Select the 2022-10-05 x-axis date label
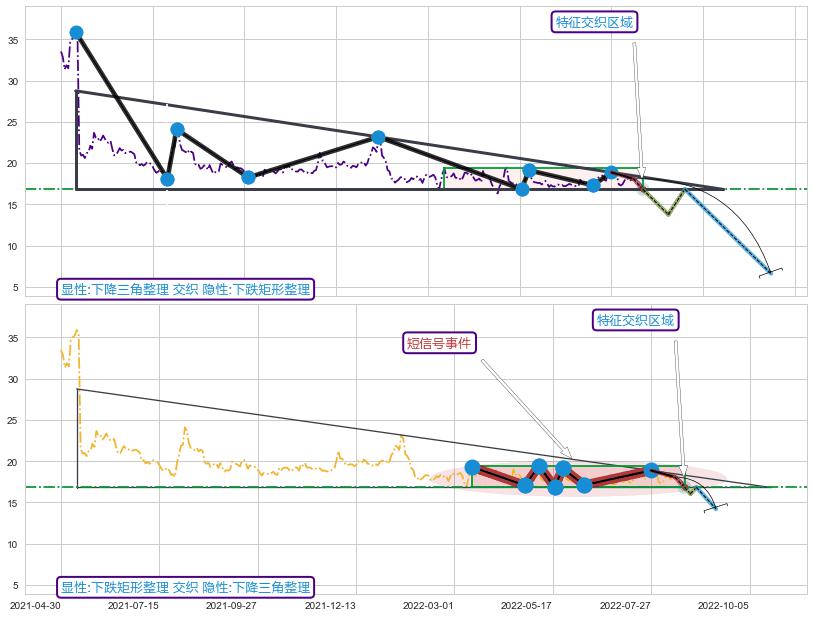Viewport: 813px width, 617px height. point(723,605)
